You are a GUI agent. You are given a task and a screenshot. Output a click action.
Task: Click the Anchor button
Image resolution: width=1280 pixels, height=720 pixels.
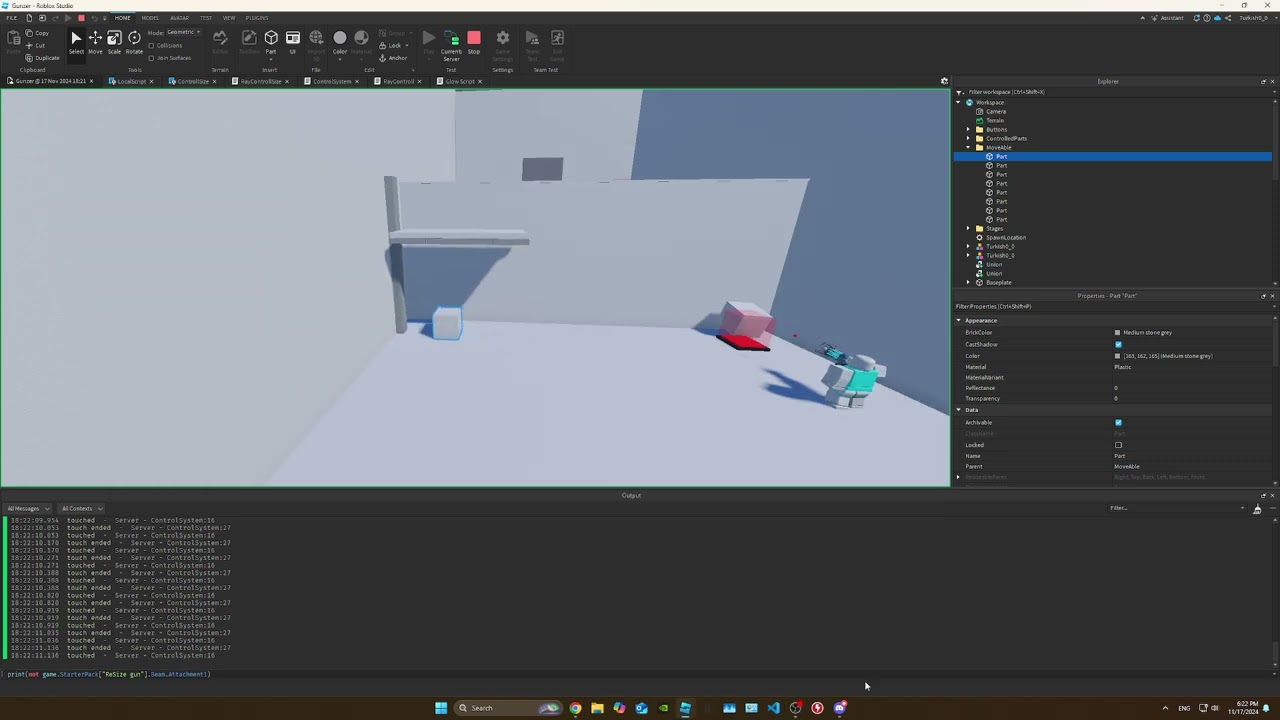pyautogui.click(x=393, y=58)
